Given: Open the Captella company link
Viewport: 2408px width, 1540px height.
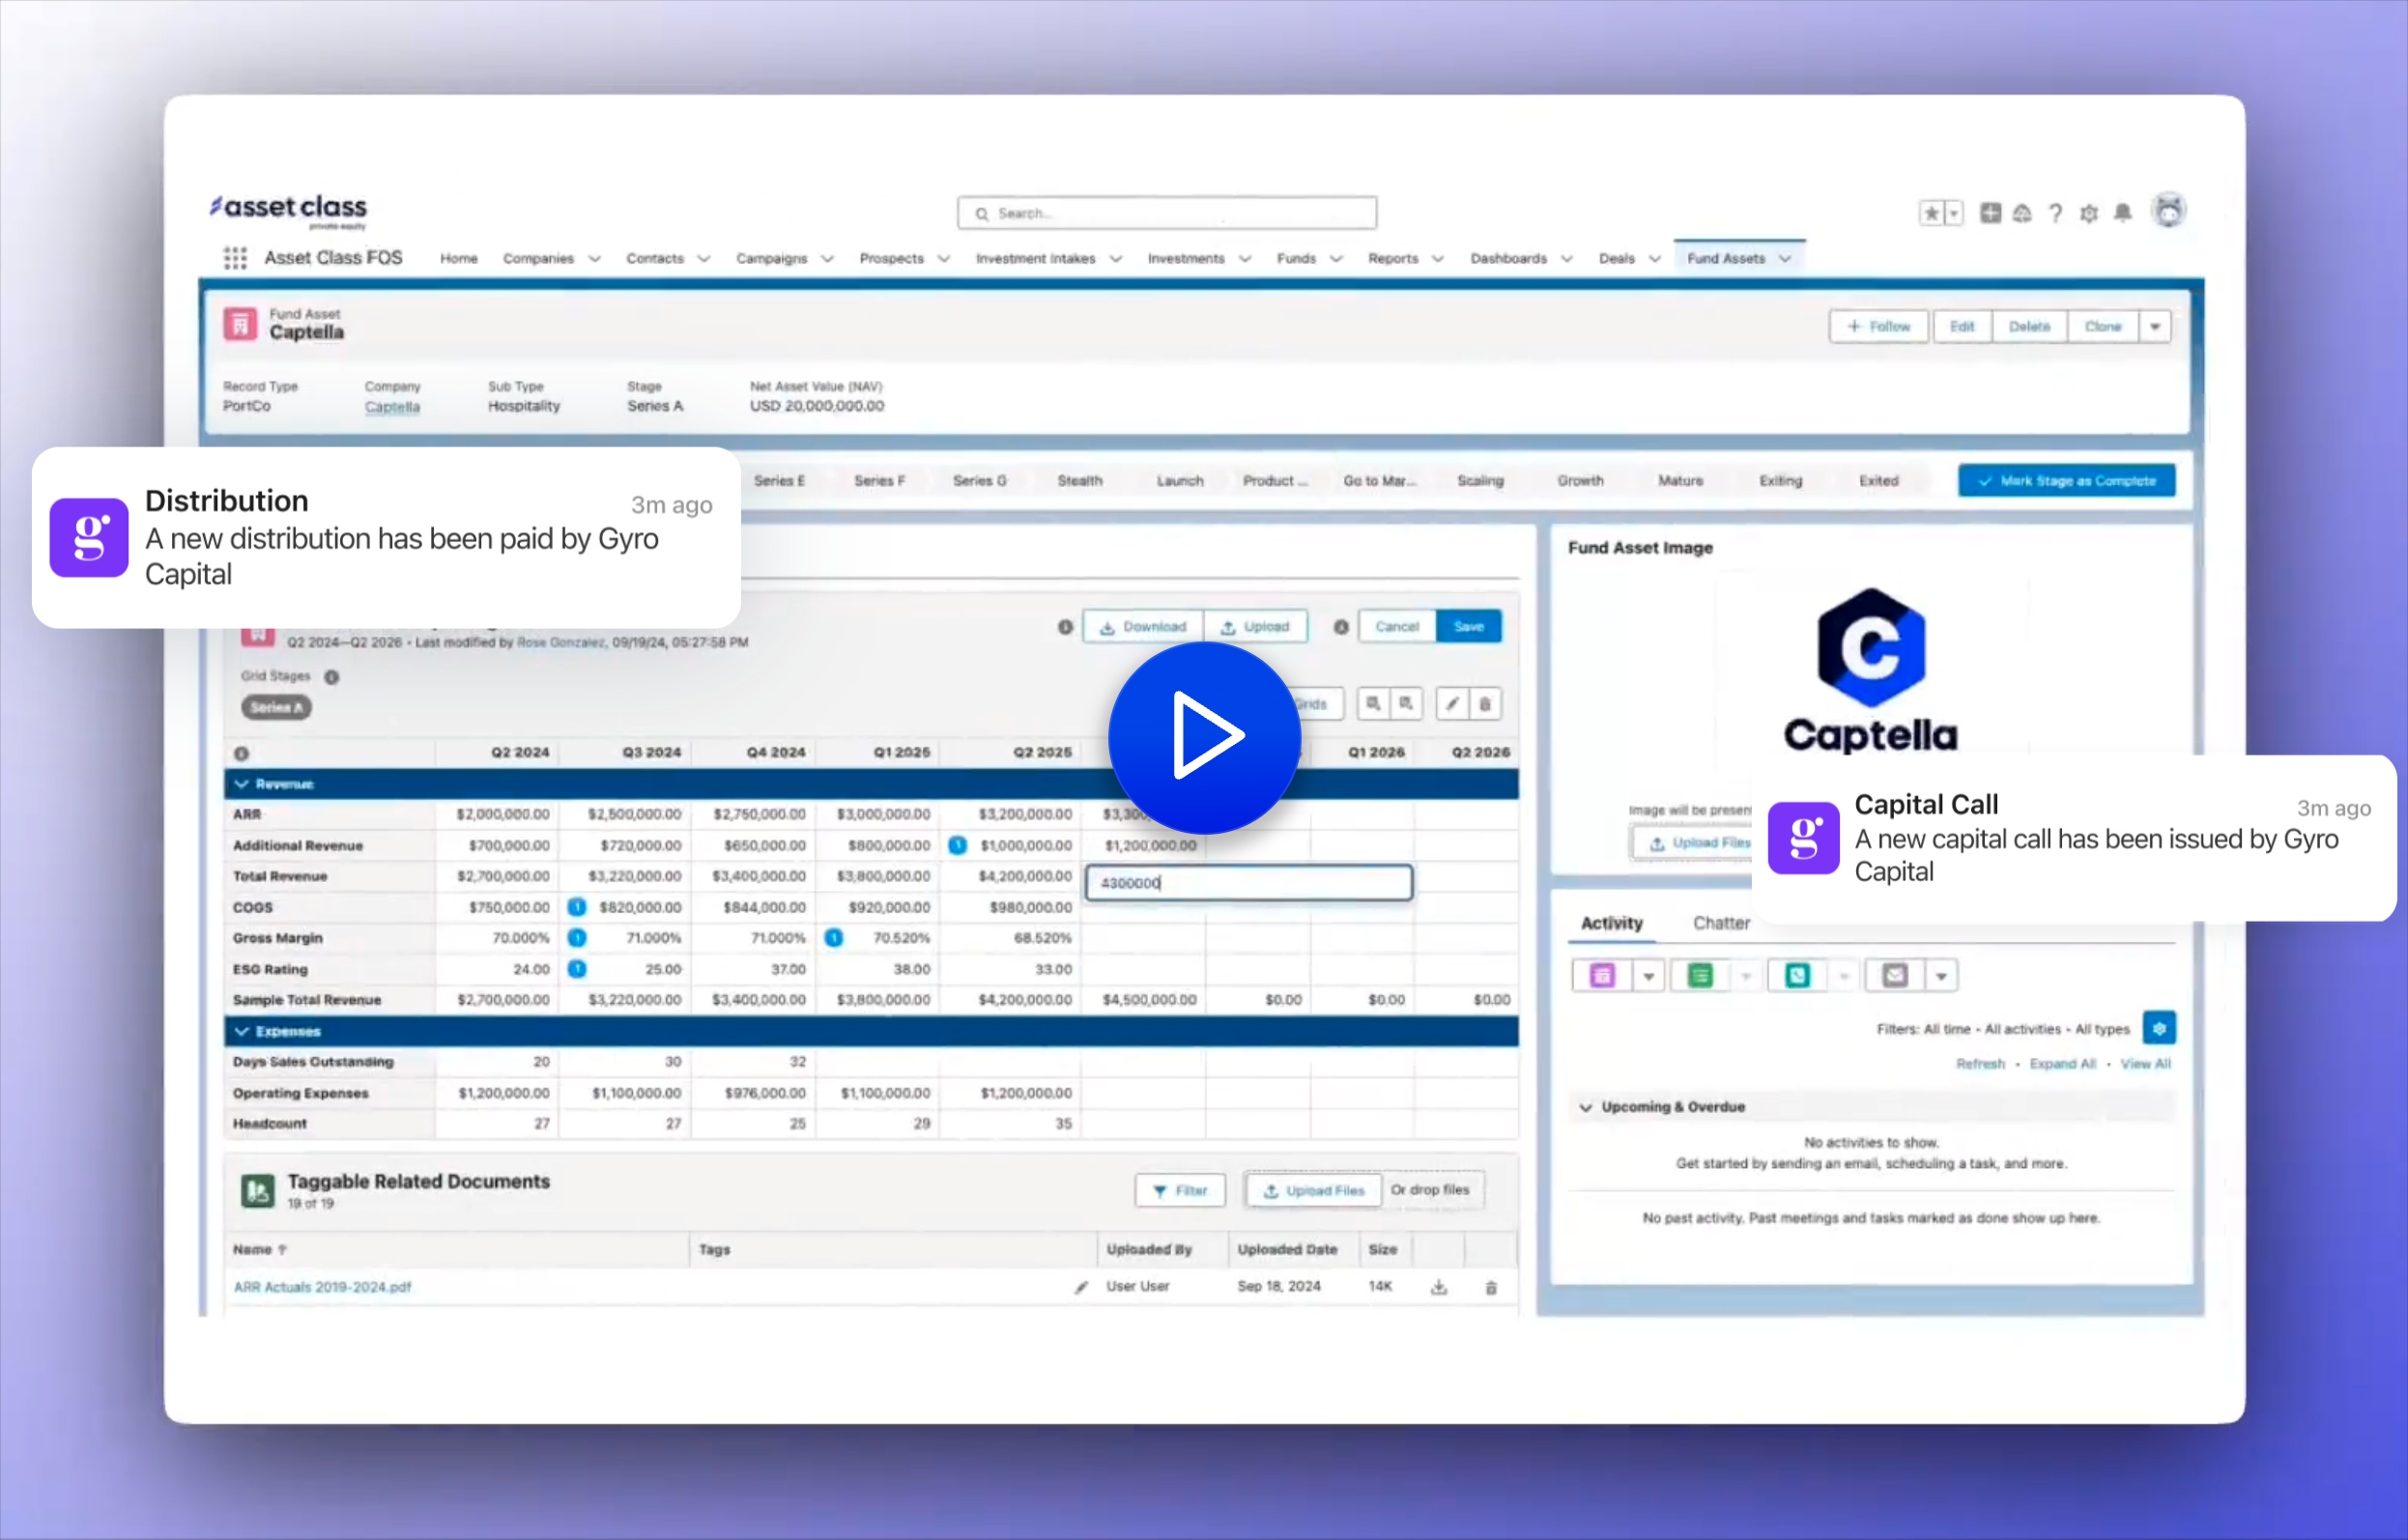Looking at the screenshot, I should tap(392, 407).
